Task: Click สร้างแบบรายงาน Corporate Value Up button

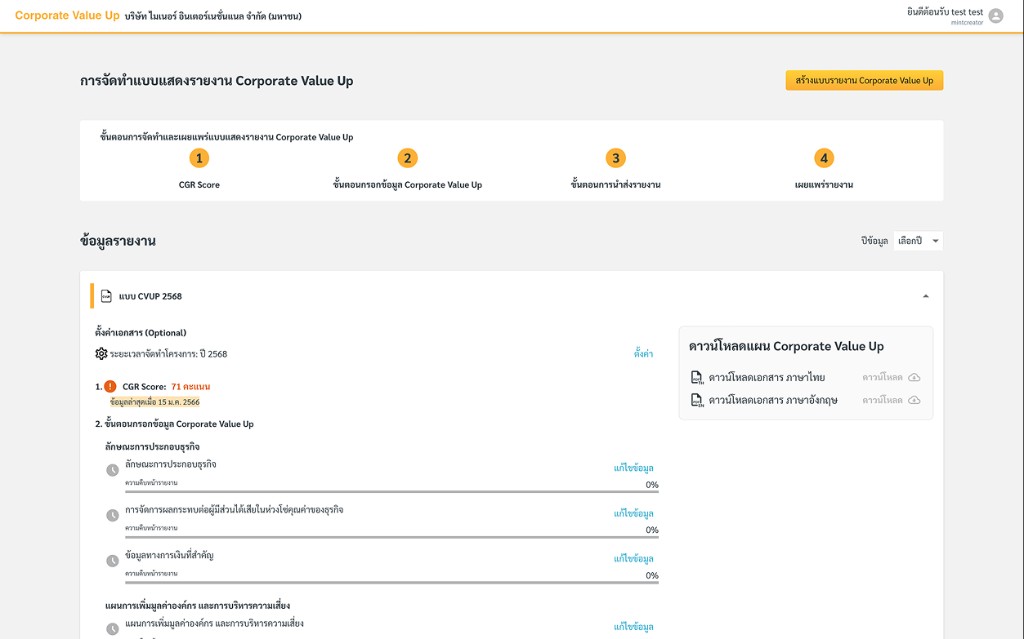Action: pos(864,80)
